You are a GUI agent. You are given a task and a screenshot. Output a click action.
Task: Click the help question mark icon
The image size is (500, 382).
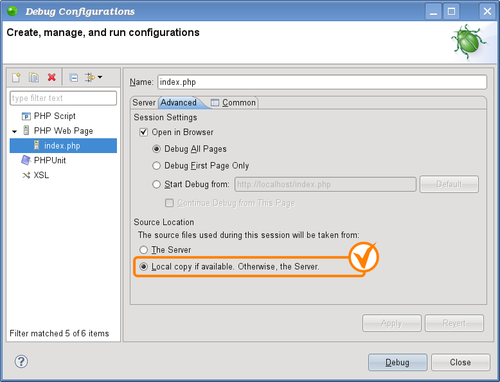21,362
